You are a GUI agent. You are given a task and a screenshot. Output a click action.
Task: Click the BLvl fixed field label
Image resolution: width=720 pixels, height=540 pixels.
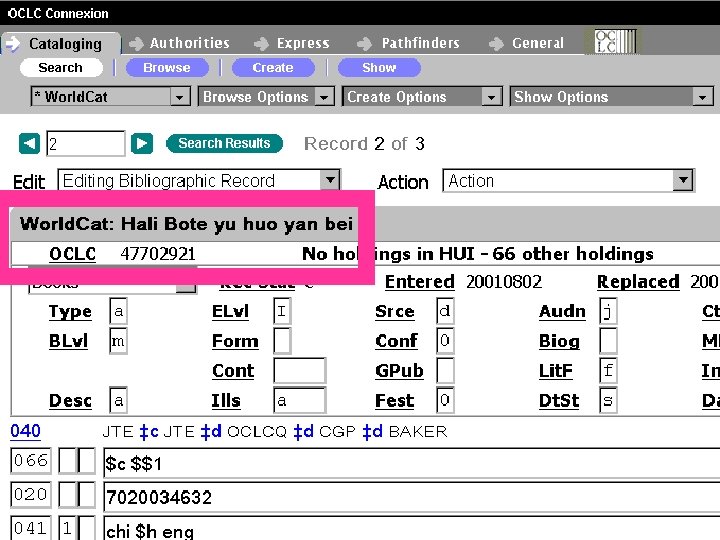pyautogui.click(x=68, y=341)
